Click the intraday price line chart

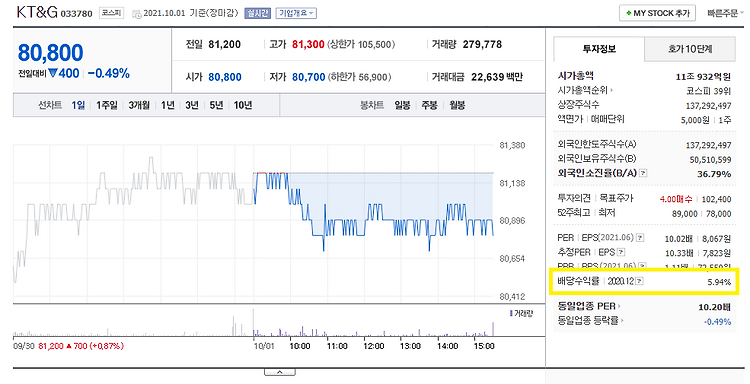[x=254, y=222]
